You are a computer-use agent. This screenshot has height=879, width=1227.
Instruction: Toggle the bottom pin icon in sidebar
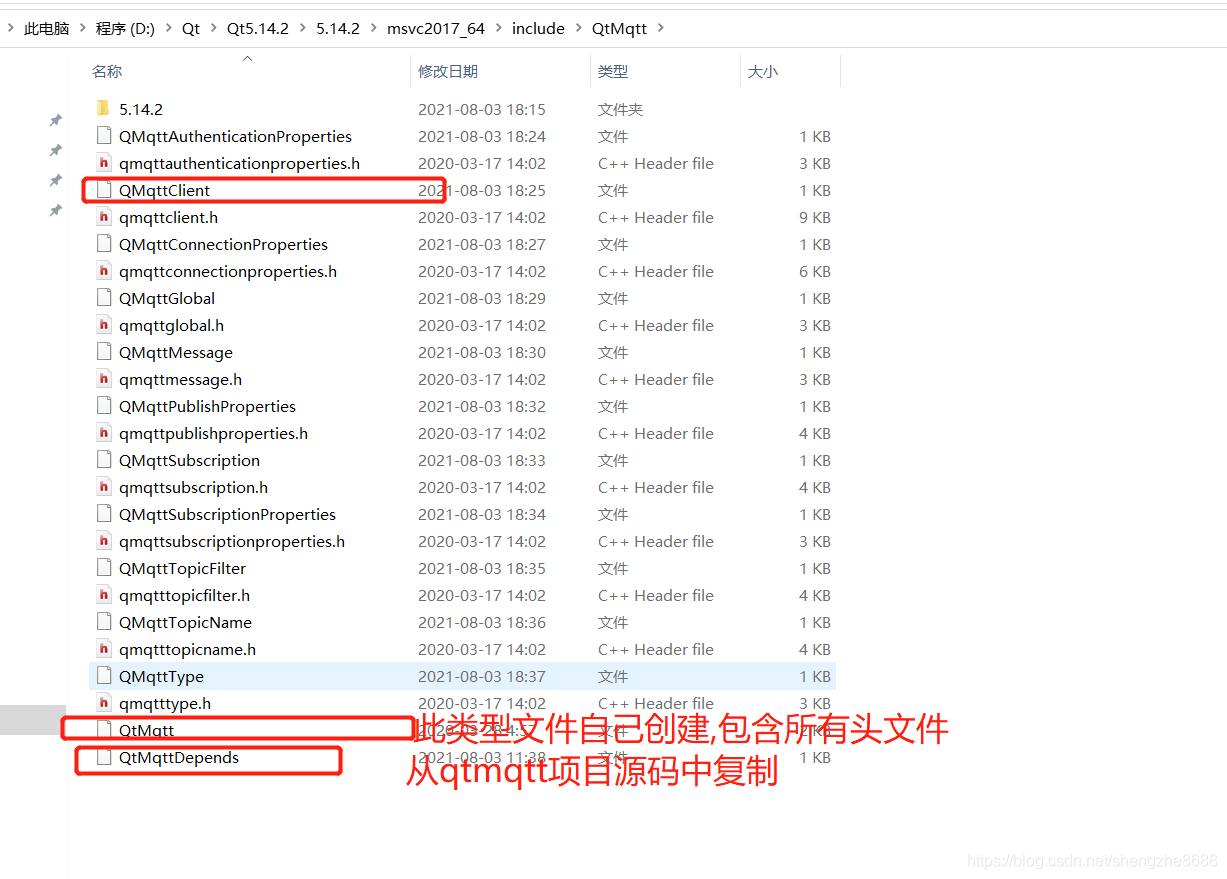coord(56,210)
